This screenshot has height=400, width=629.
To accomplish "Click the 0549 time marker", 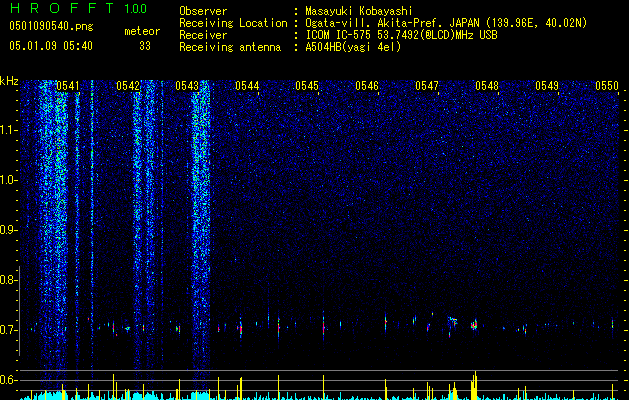I will pyautogui.click(x=547, y=86).
